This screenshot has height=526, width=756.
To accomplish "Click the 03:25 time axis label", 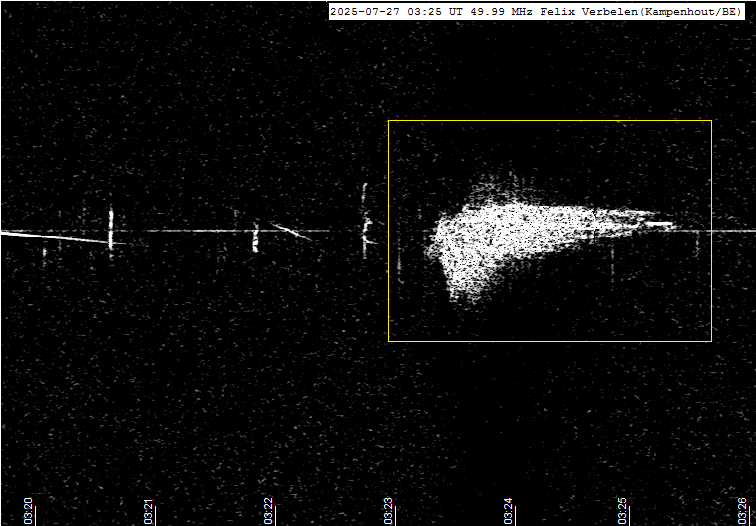I will 622,512.
